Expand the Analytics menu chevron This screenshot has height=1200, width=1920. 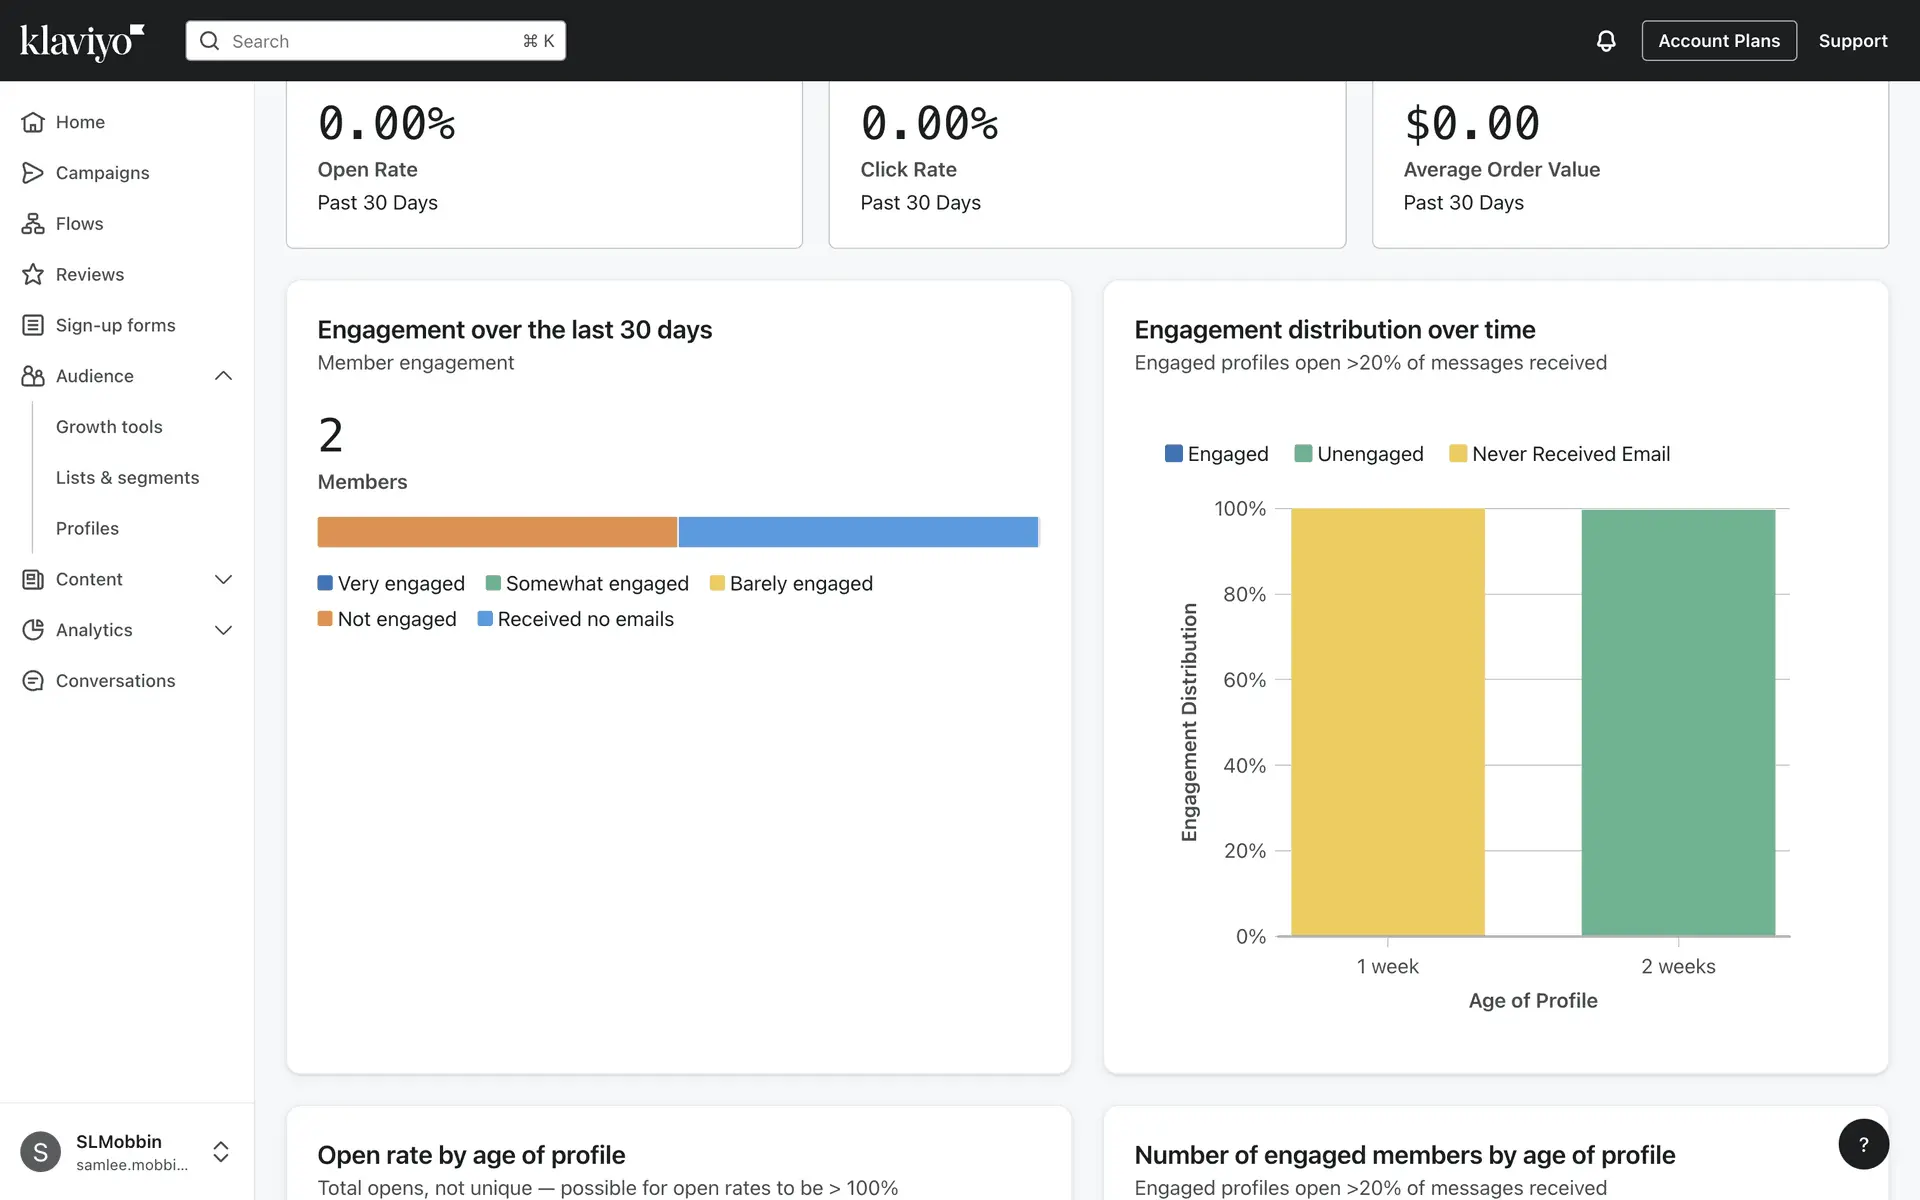click(x=223, y=630)
